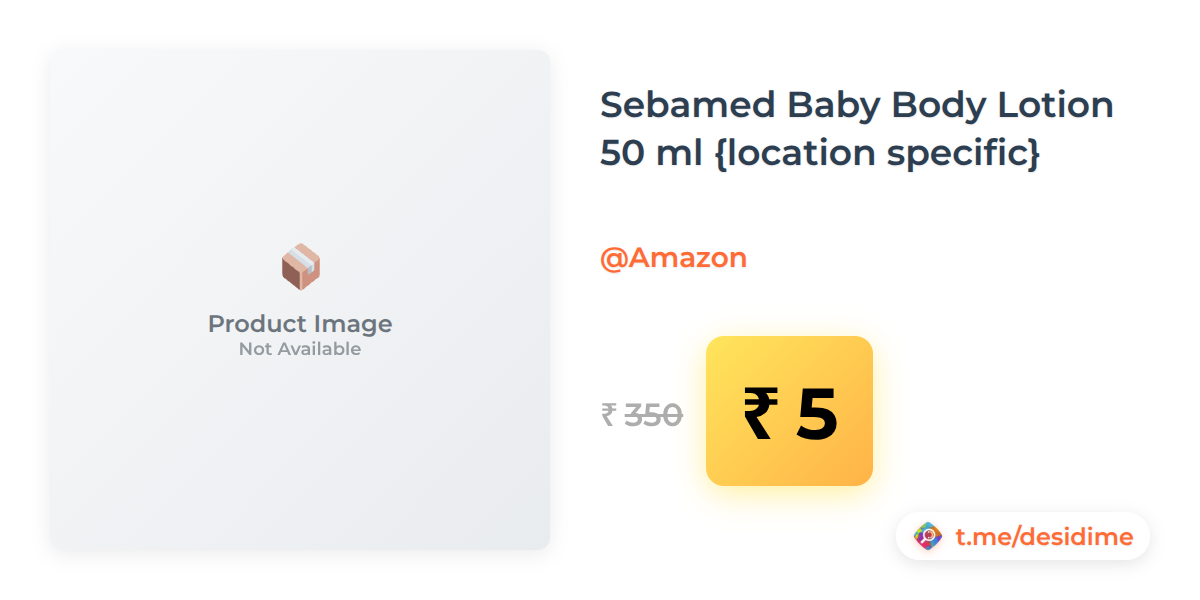Click the large rupee symbol in yellow badge
1200x600 pixels.
(759, 414)
